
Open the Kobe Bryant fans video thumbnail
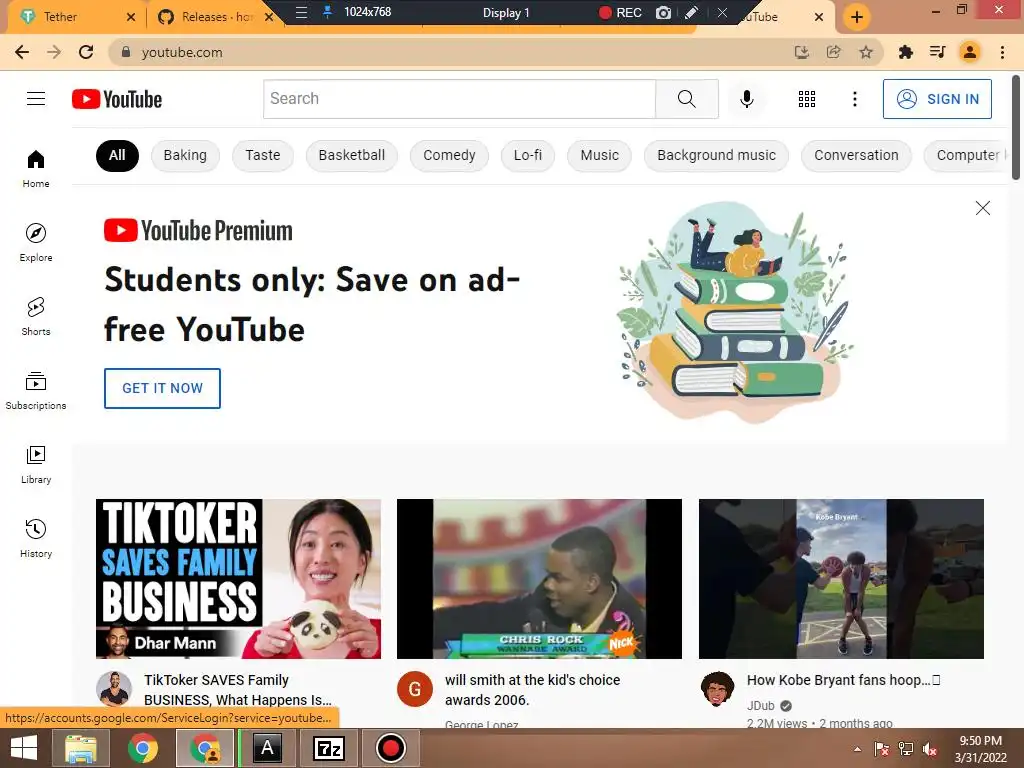click(841, 579)
